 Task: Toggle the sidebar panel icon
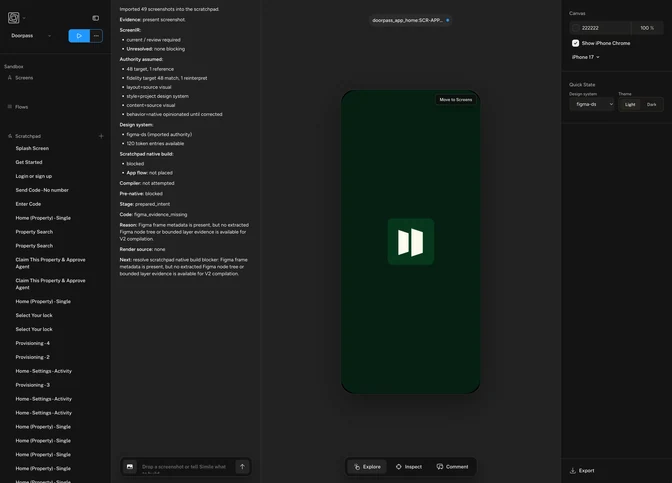[x=96, y=18]
